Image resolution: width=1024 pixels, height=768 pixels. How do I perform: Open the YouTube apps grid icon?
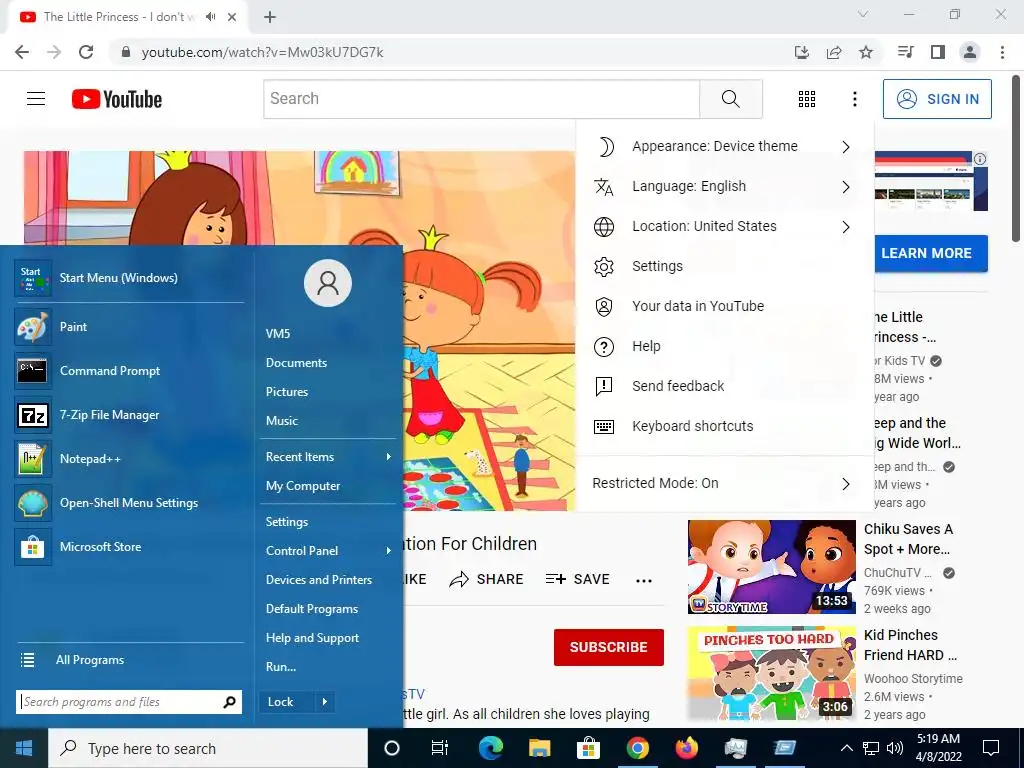pyautogui.click(x=807, y=99)
